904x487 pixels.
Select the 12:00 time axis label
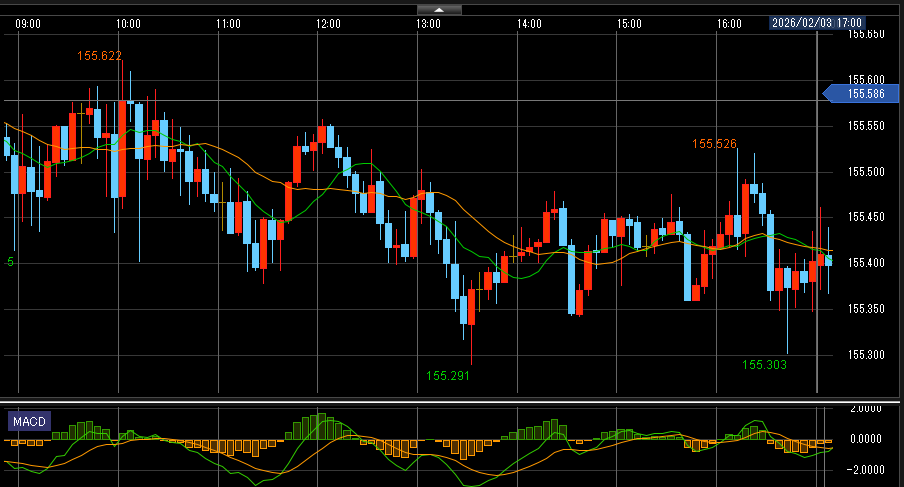[328, 23]
